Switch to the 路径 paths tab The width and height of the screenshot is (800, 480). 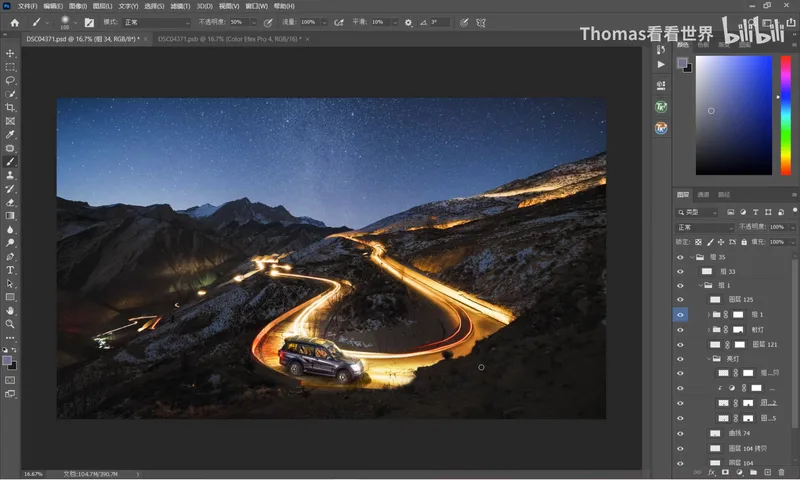coord(724,194)
